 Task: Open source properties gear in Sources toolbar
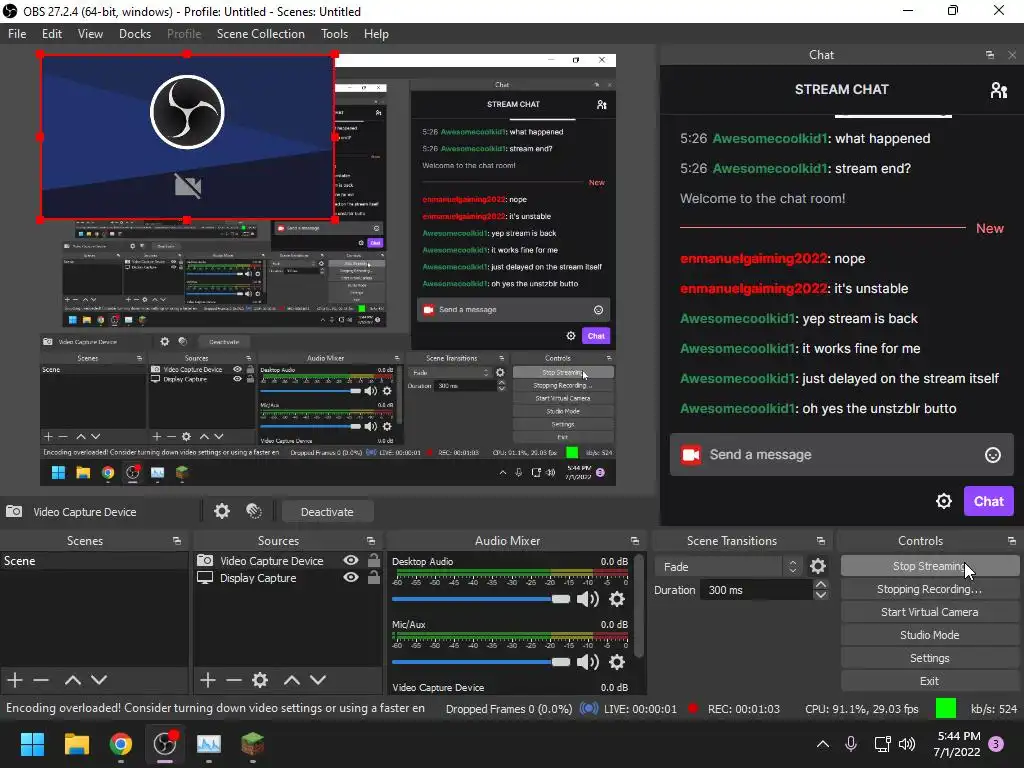tap(260, 680)
